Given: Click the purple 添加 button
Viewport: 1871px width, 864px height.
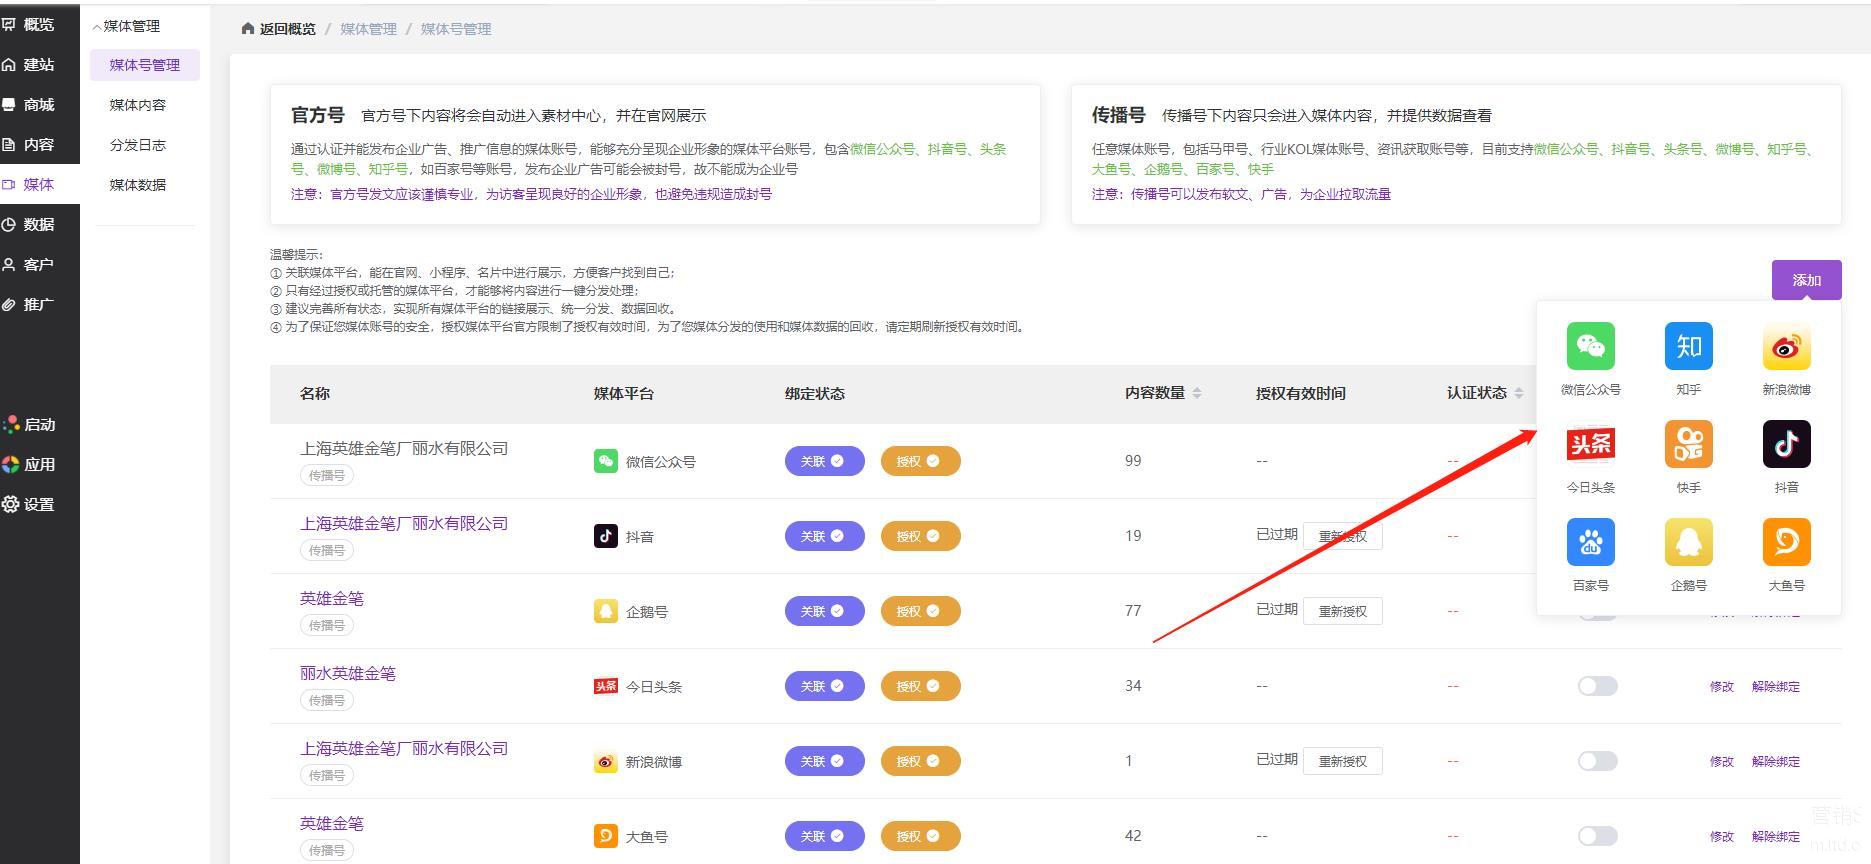Looking at the screenshot, I should coord(1806,280).
